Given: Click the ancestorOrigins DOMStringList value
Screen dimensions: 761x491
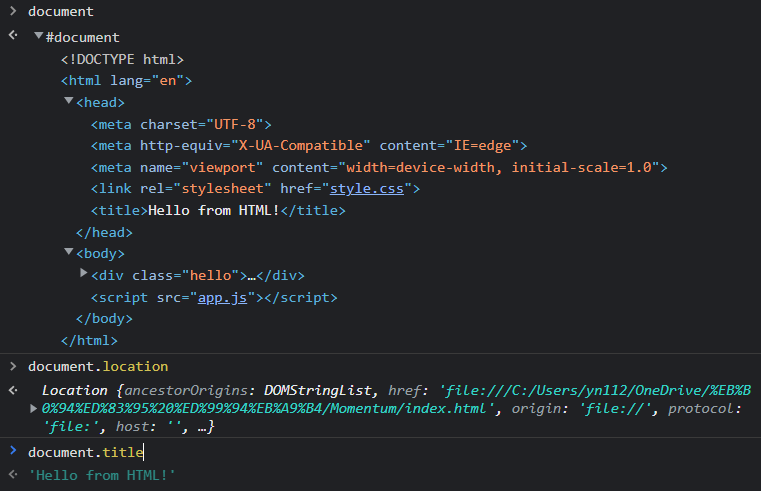Looking at the screenshot, I should point(318,391).
